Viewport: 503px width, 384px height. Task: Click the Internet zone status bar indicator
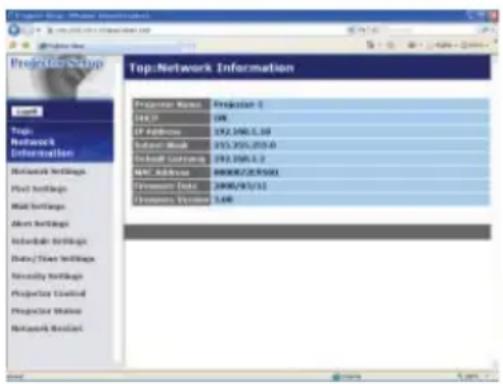tap(347, 377)
